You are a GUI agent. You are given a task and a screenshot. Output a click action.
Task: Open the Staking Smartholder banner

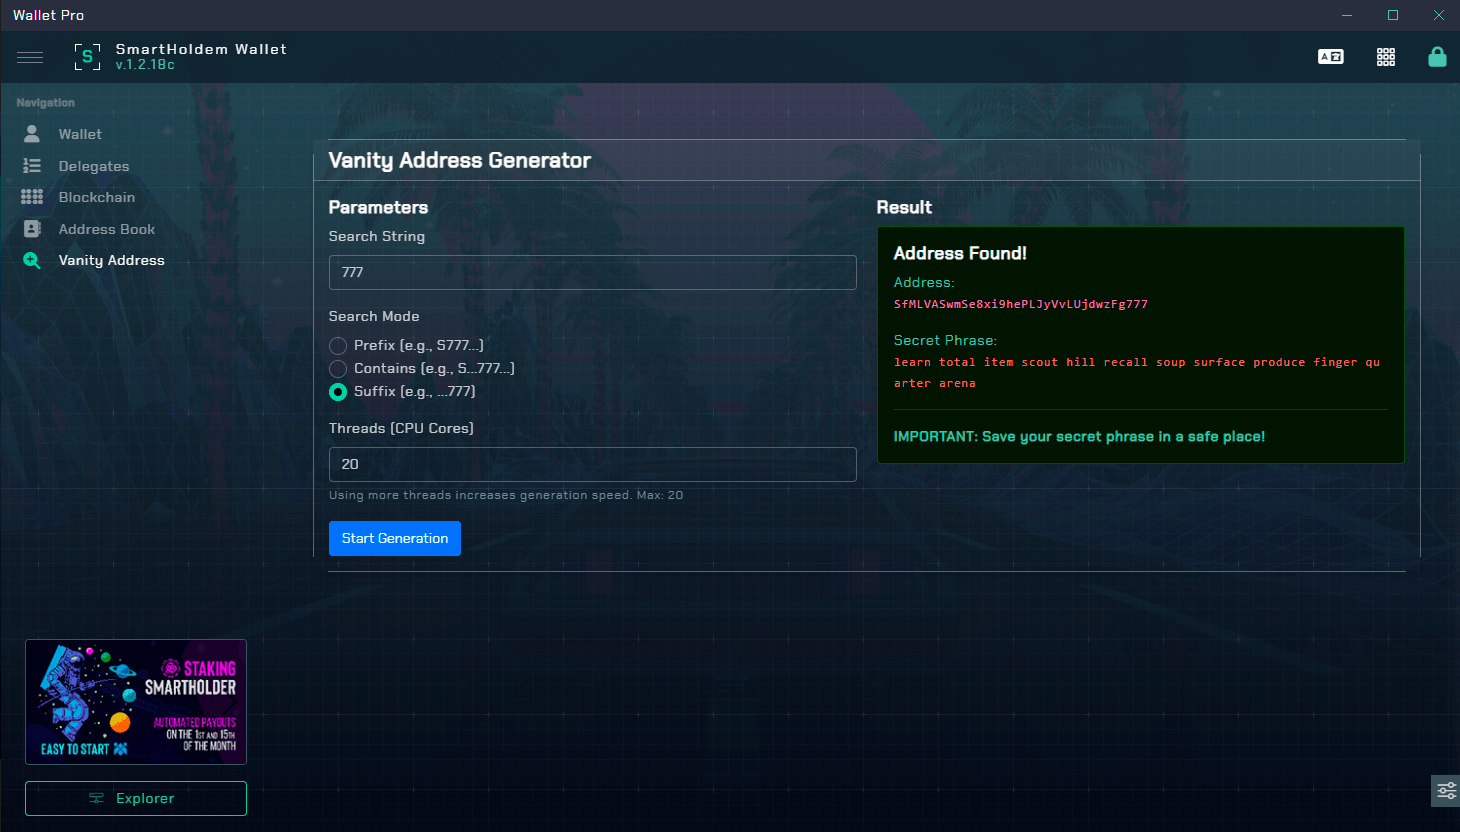[136, 702]
